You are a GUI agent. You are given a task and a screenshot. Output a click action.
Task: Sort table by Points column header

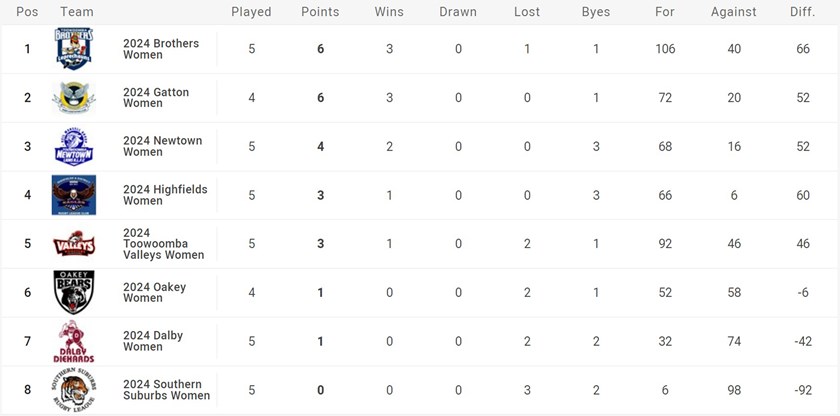pyautogui.click(x=320, y=12)
